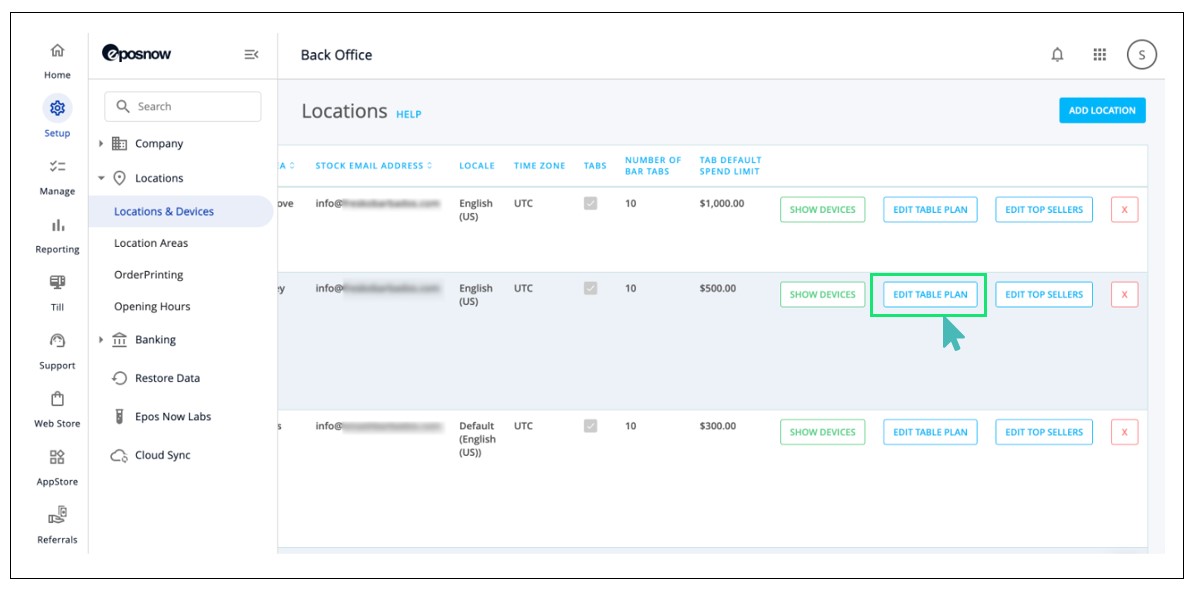Toggle Tabs checkbox in $1,000.00 row
The image size is (1192, 589).
coord(590,203)
